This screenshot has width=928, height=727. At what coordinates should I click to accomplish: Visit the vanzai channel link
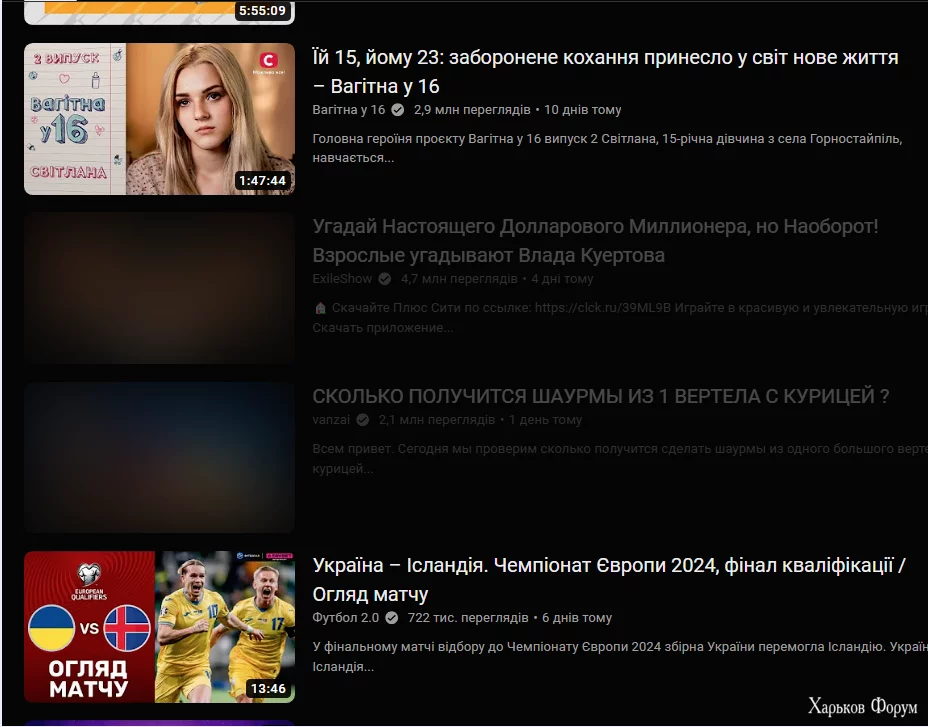pos(331,420)
